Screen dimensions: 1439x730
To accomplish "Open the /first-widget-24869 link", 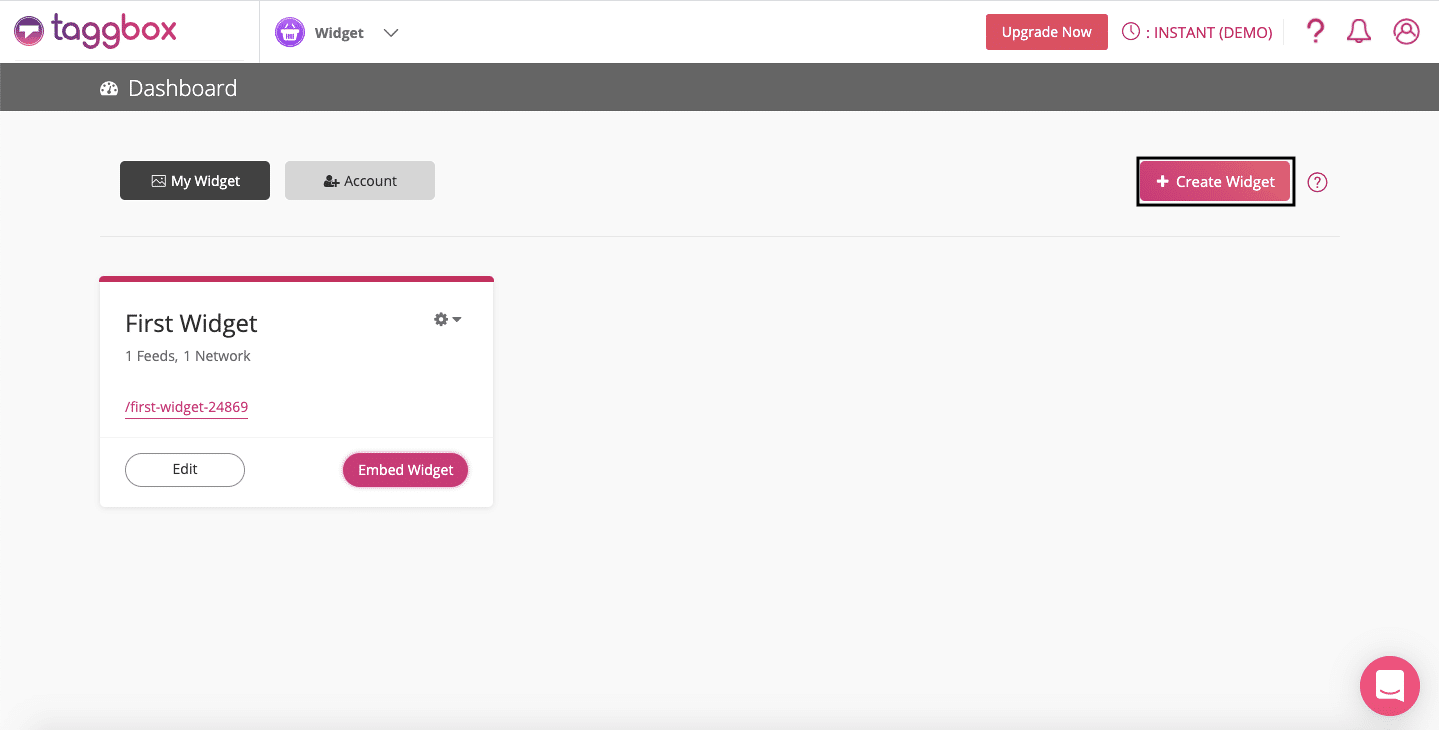I will pos(187,407).
